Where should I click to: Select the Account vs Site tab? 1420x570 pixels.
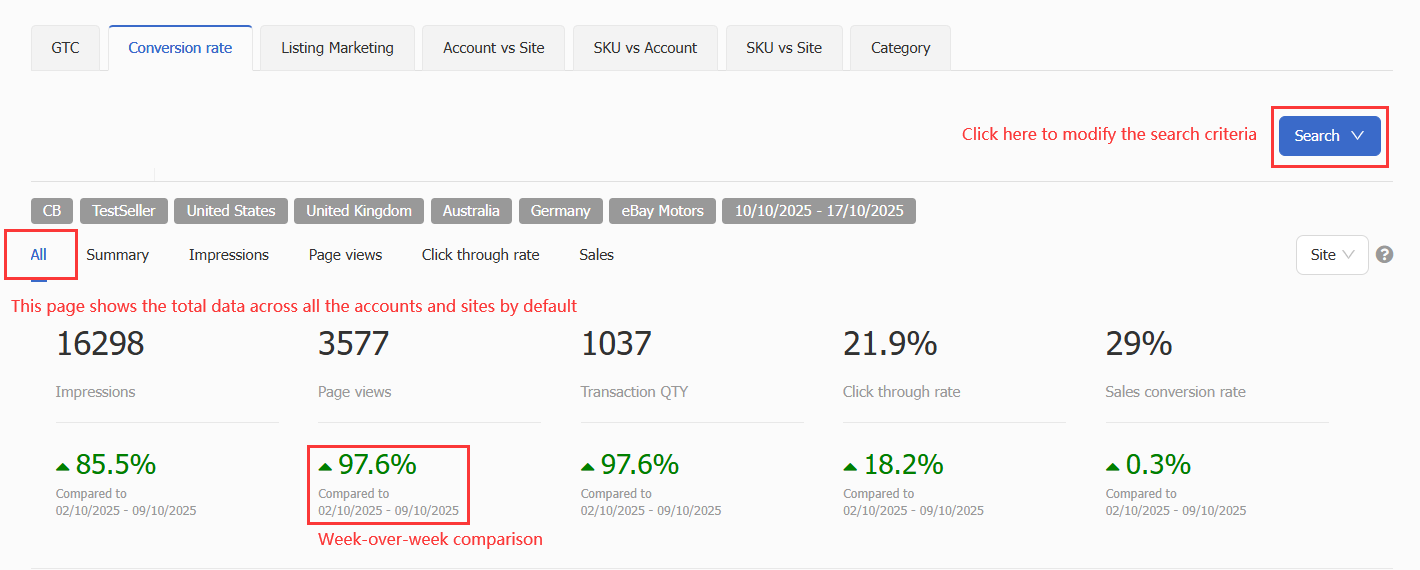click(493, 48)
